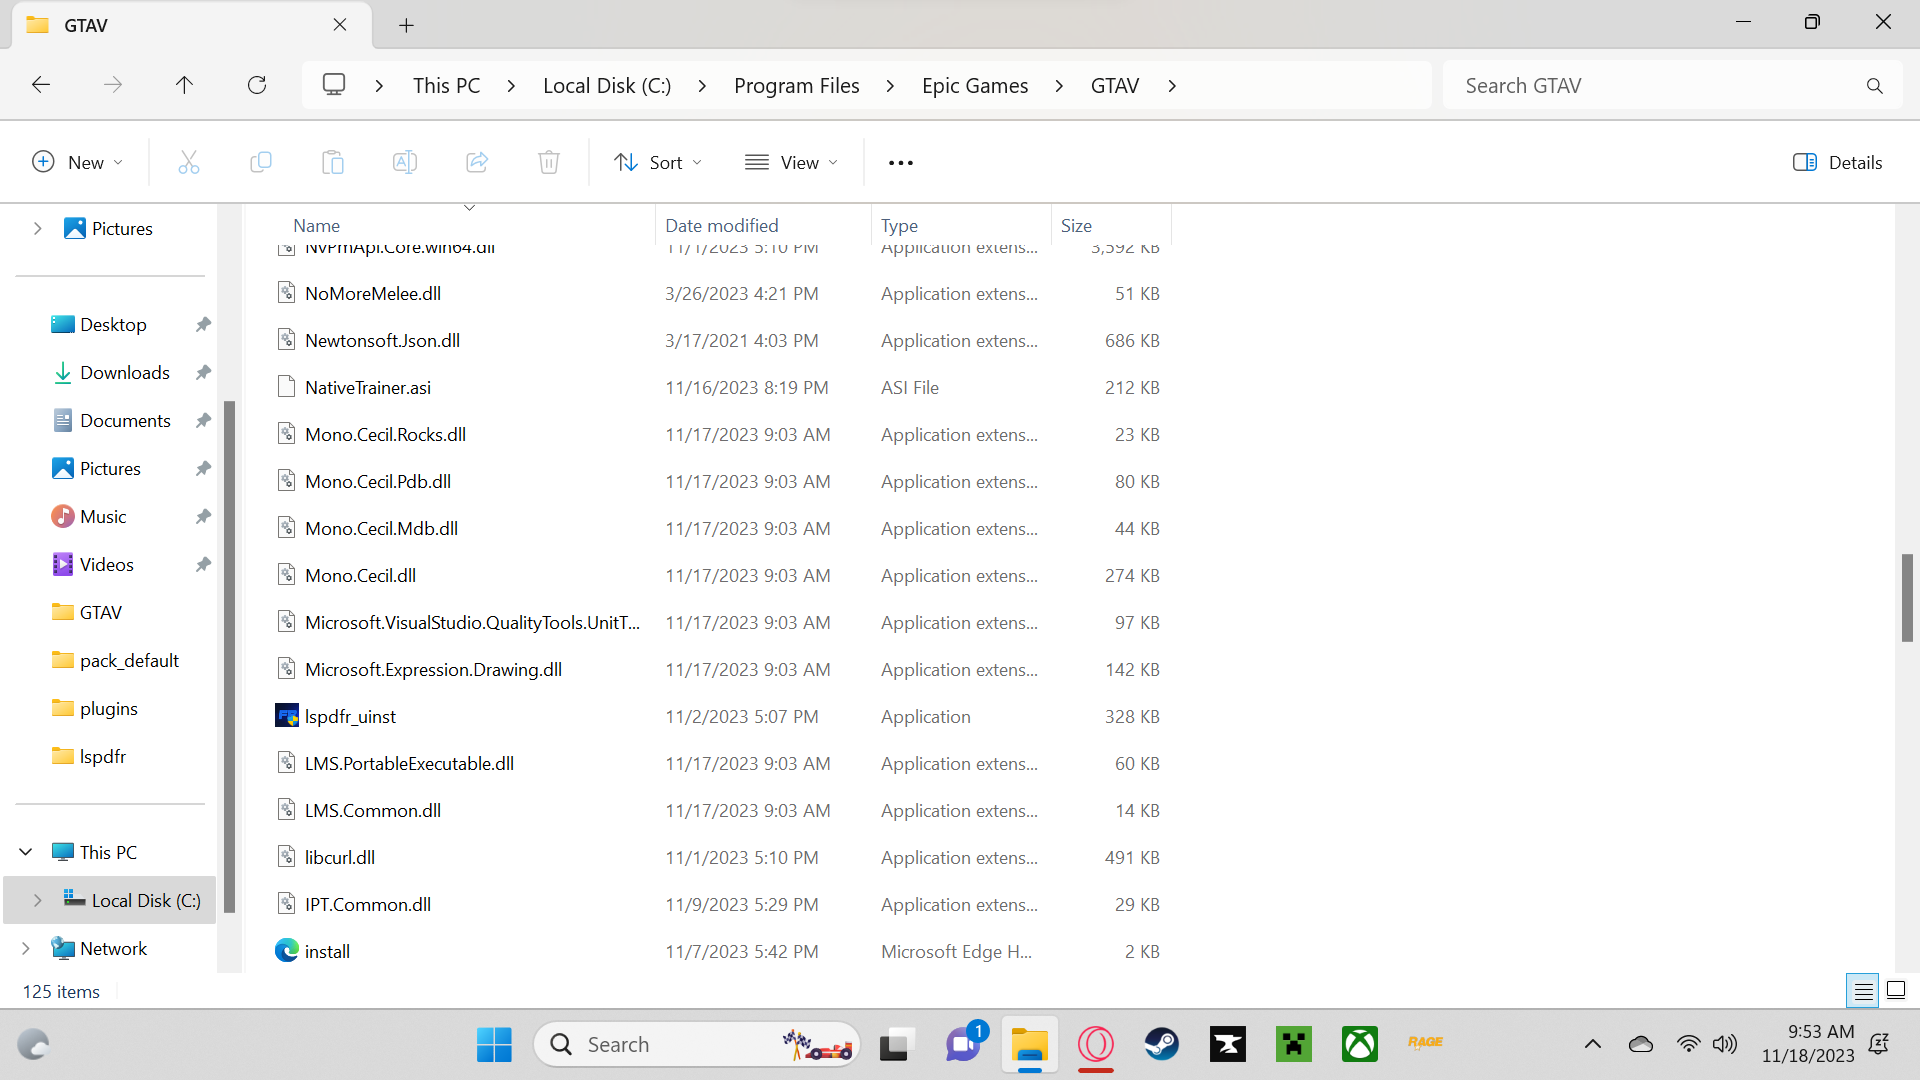The image size is (1920, 1080).
Task: Click the Share icon in toolbar
Action: (477, 162)
